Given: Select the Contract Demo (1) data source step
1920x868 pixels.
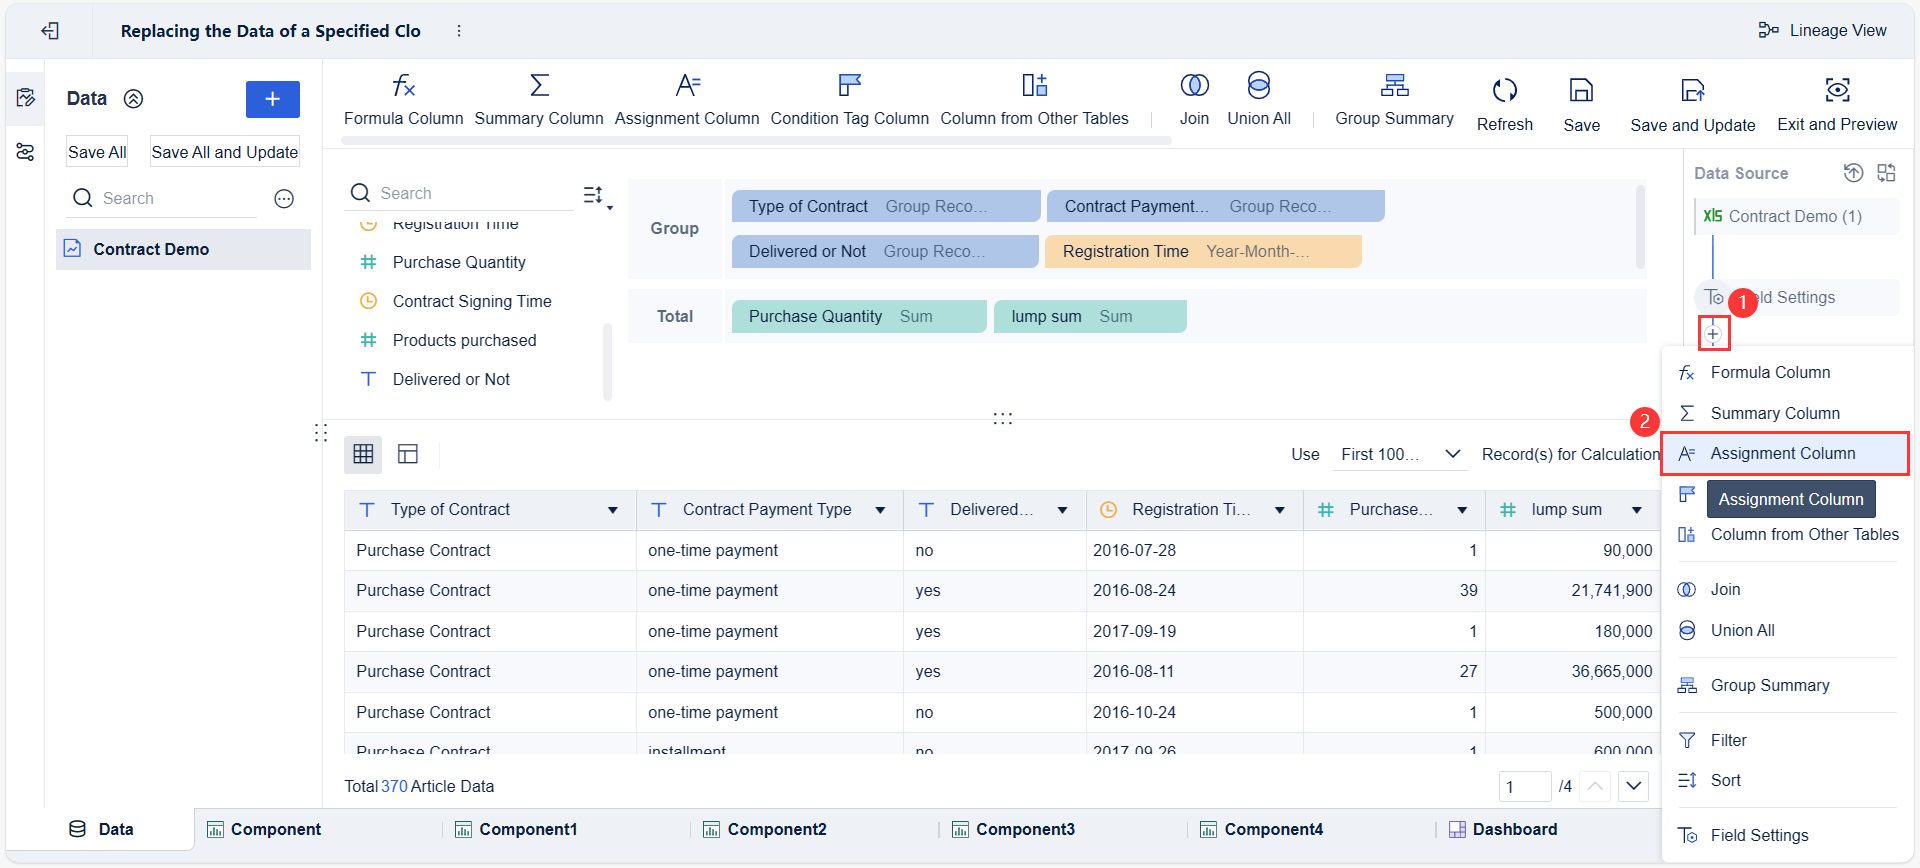Looking at the screenshot, I should tap(1797, 216).
